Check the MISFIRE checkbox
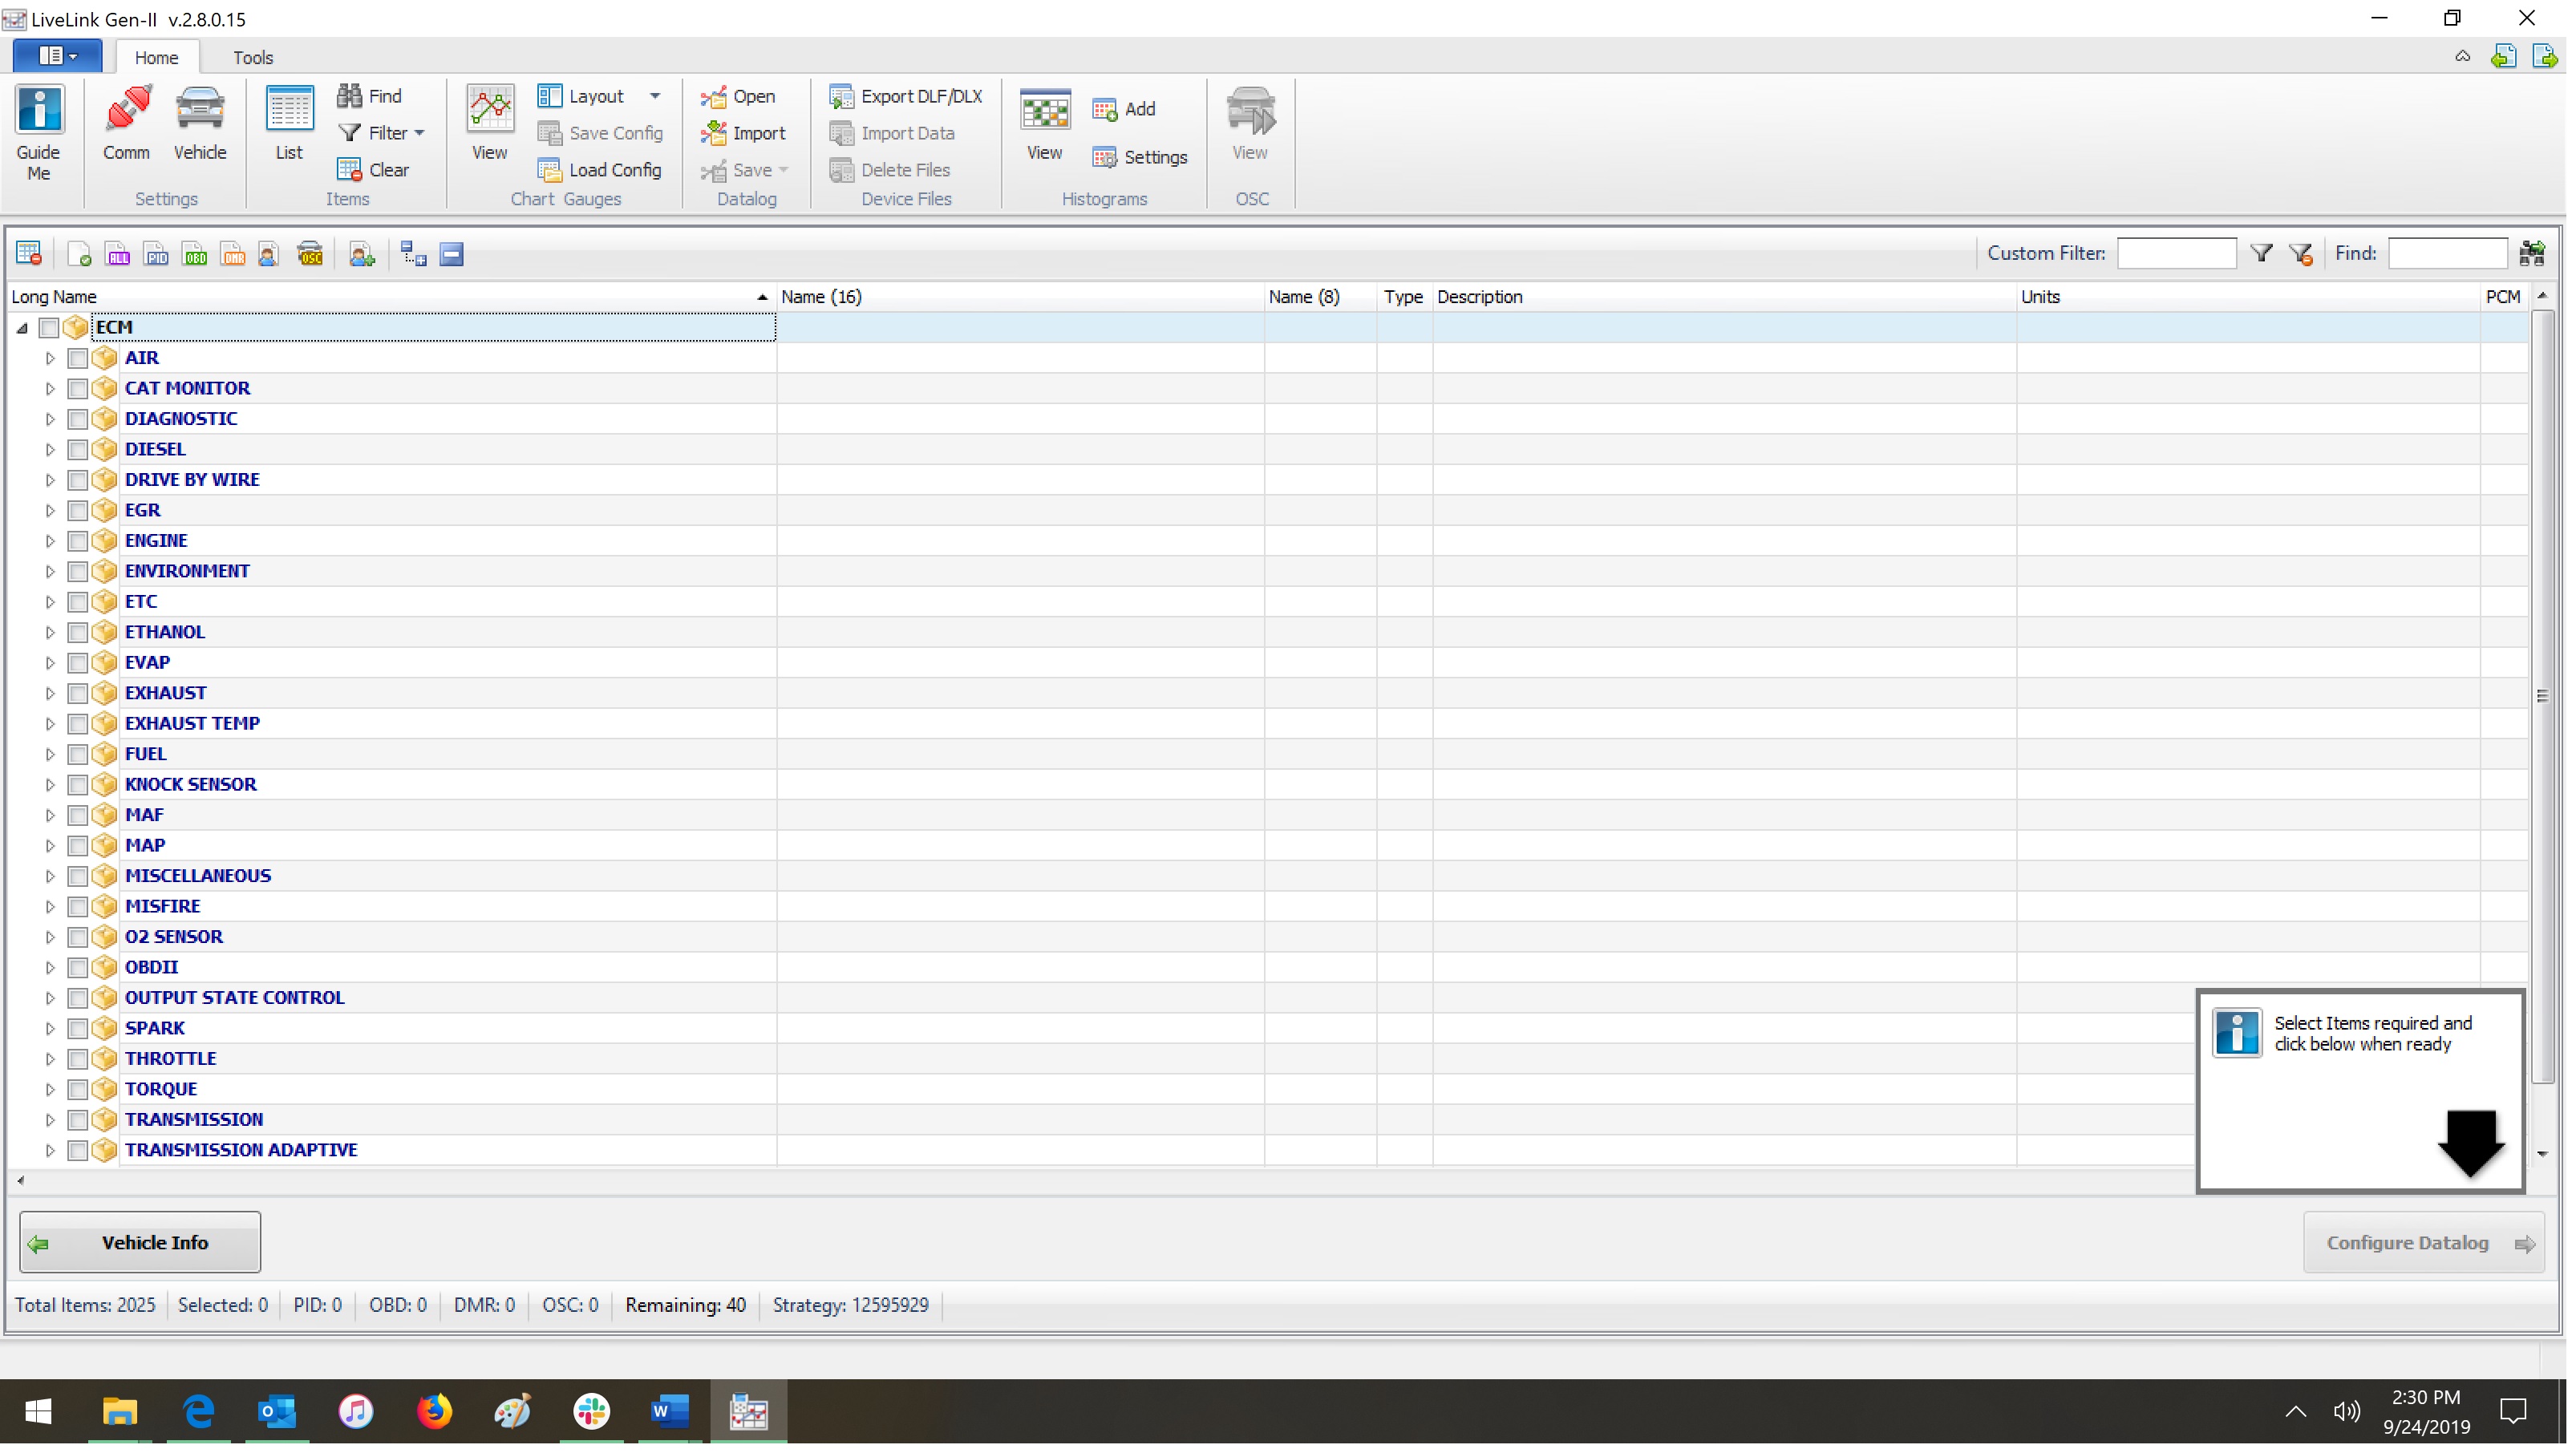 click(x=78, y=907)
